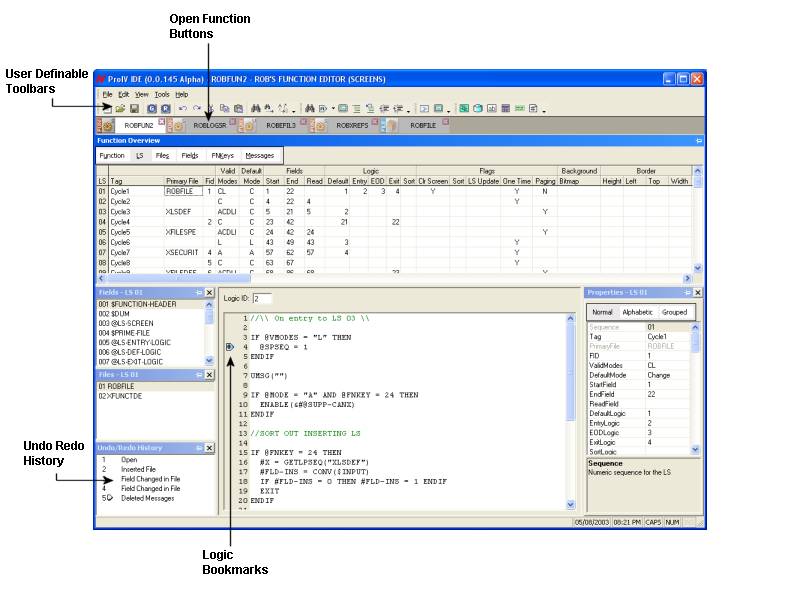This screenshot has height=600, width=800.
Task: Select the FNKeys tab in Function Overview
Action: pos(222,156)
